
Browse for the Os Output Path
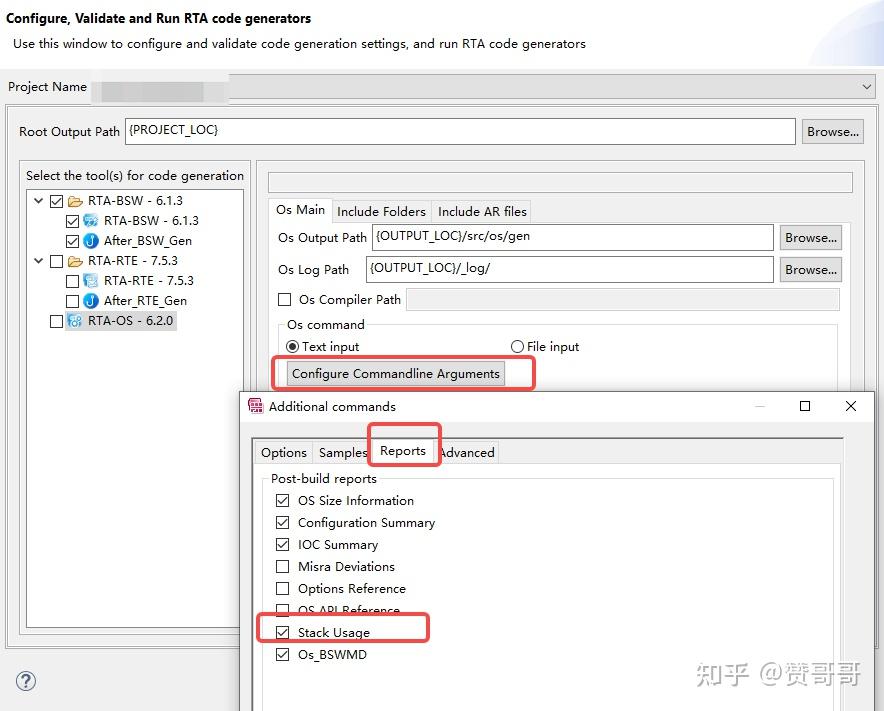pyautogui.click(x=810, y=237)
